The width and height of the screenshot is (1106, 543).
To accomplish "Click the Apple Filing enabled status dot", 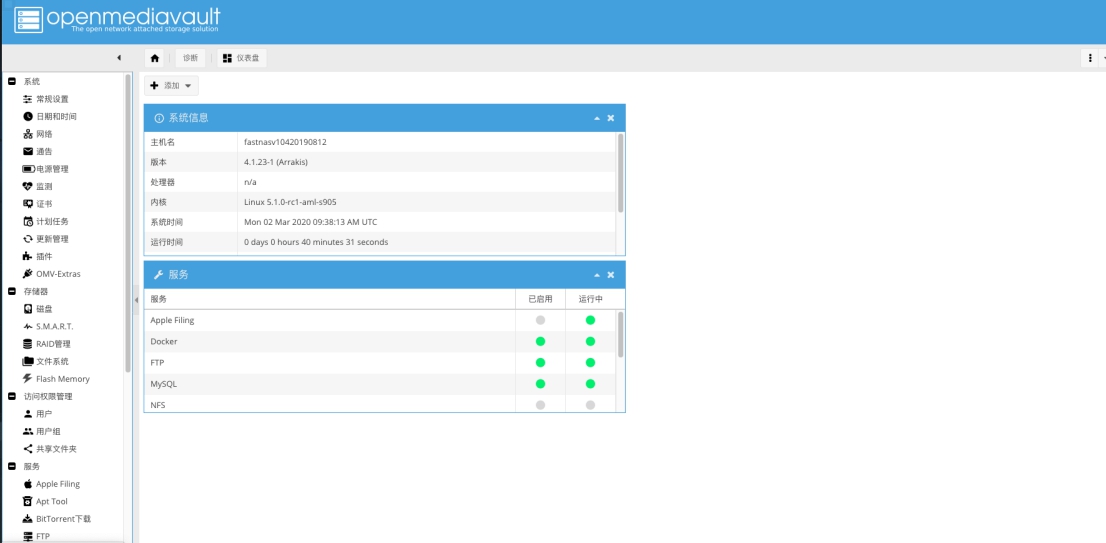I will click(x=540, y=320).
